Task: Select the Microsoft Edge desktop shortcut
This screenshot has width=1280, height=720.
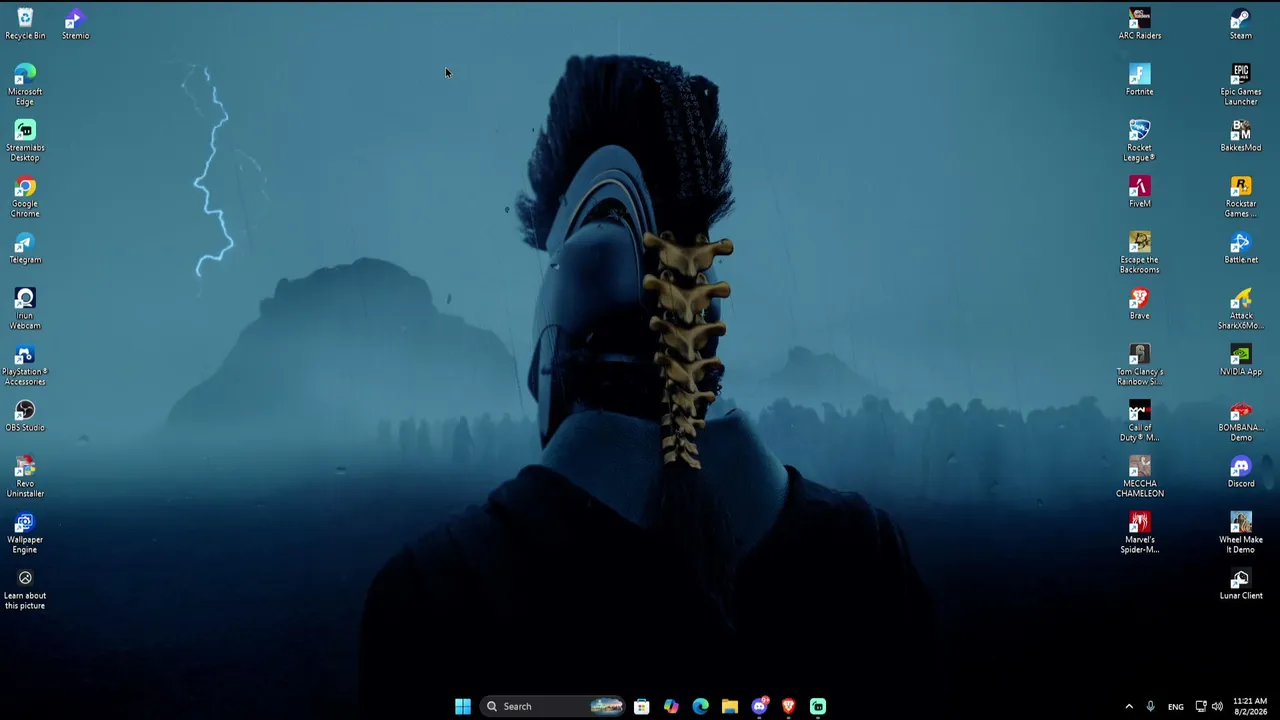Action: click(x=25, y=85)
